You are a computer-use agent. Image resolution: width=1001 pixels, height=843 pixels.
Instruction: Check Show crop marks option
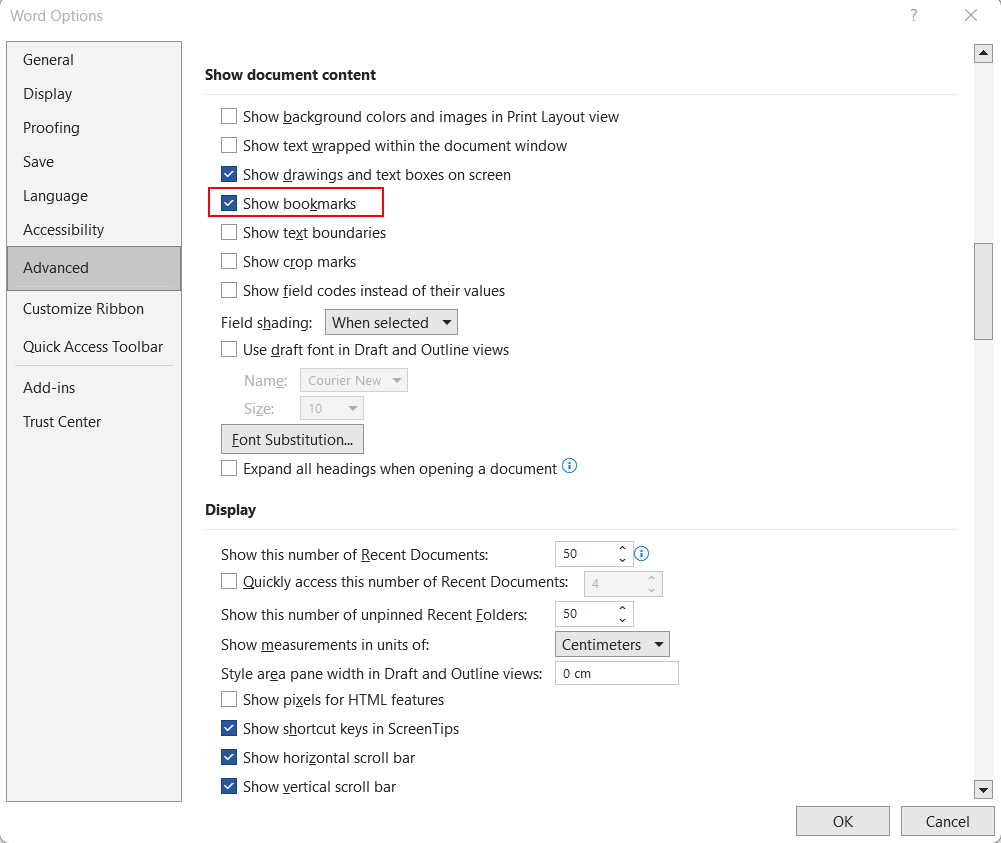229,262
